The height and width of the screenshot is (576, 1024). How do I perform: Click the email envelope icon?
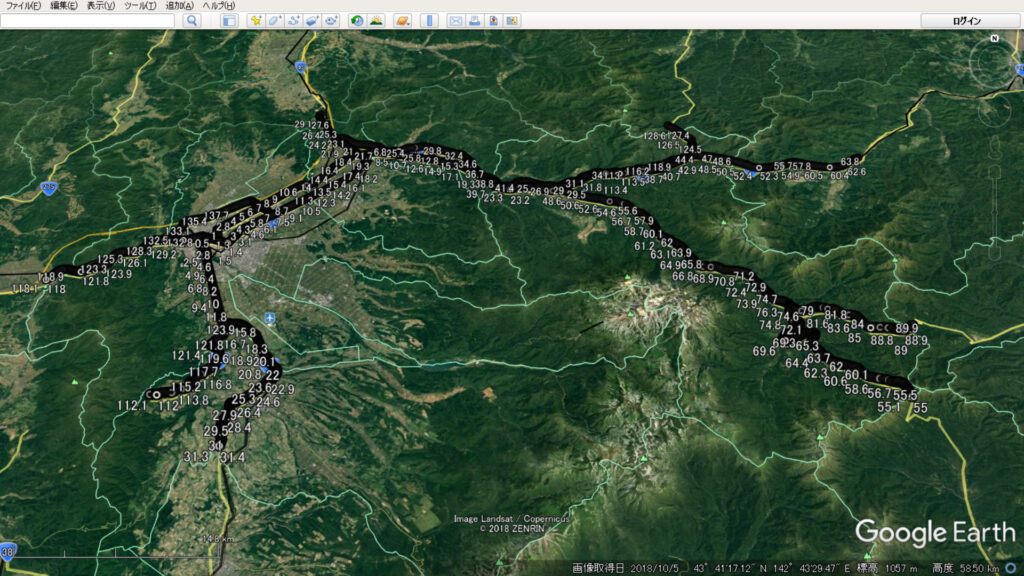(456, 21)
